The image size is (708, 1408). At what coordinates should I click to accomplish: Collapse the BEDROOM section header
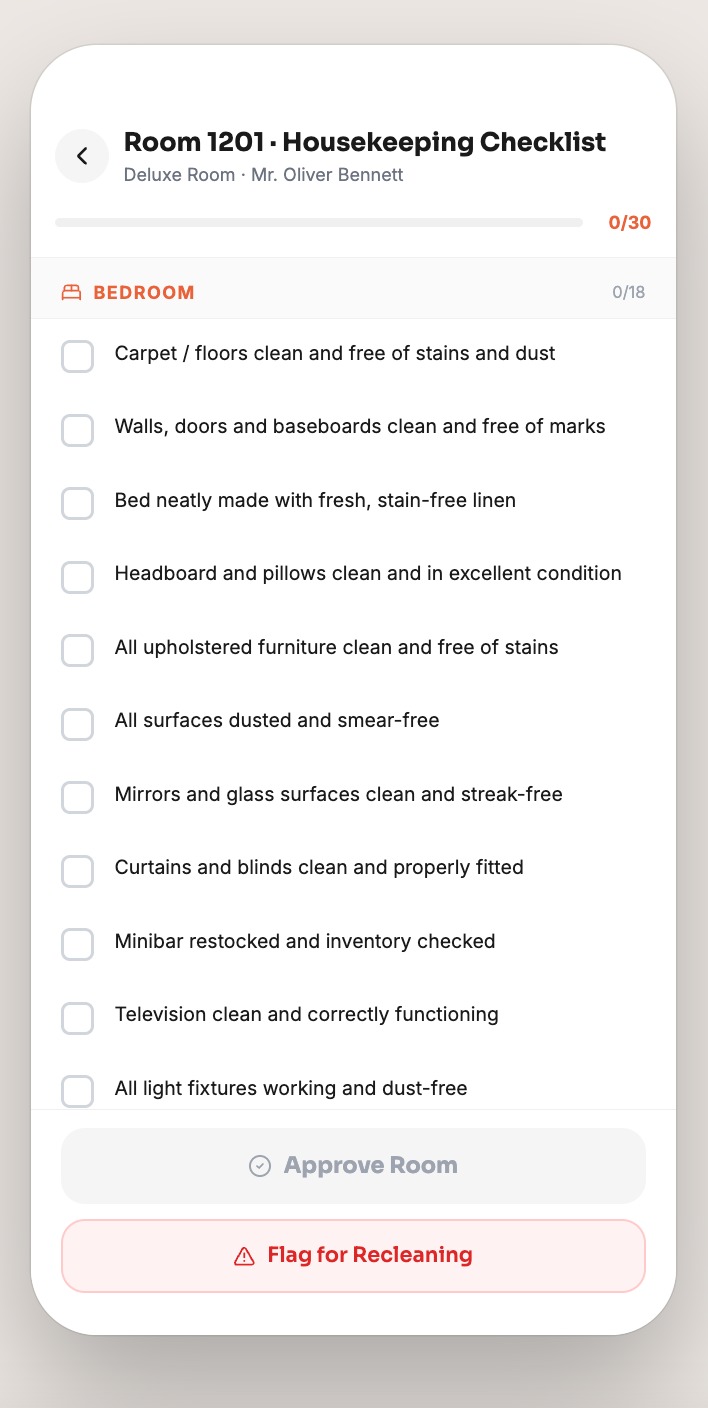point(353,293)
